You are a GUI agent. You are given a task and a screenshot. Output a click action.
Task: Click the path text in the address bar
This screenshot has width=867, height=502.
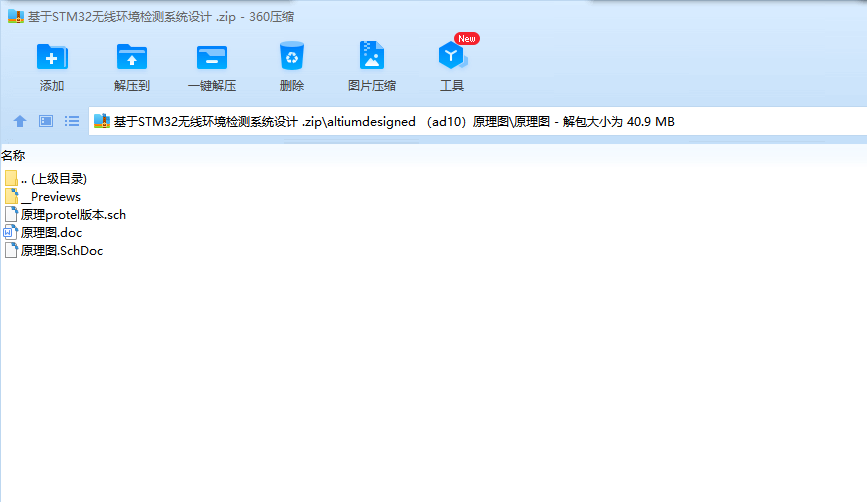tap(394, 122)
